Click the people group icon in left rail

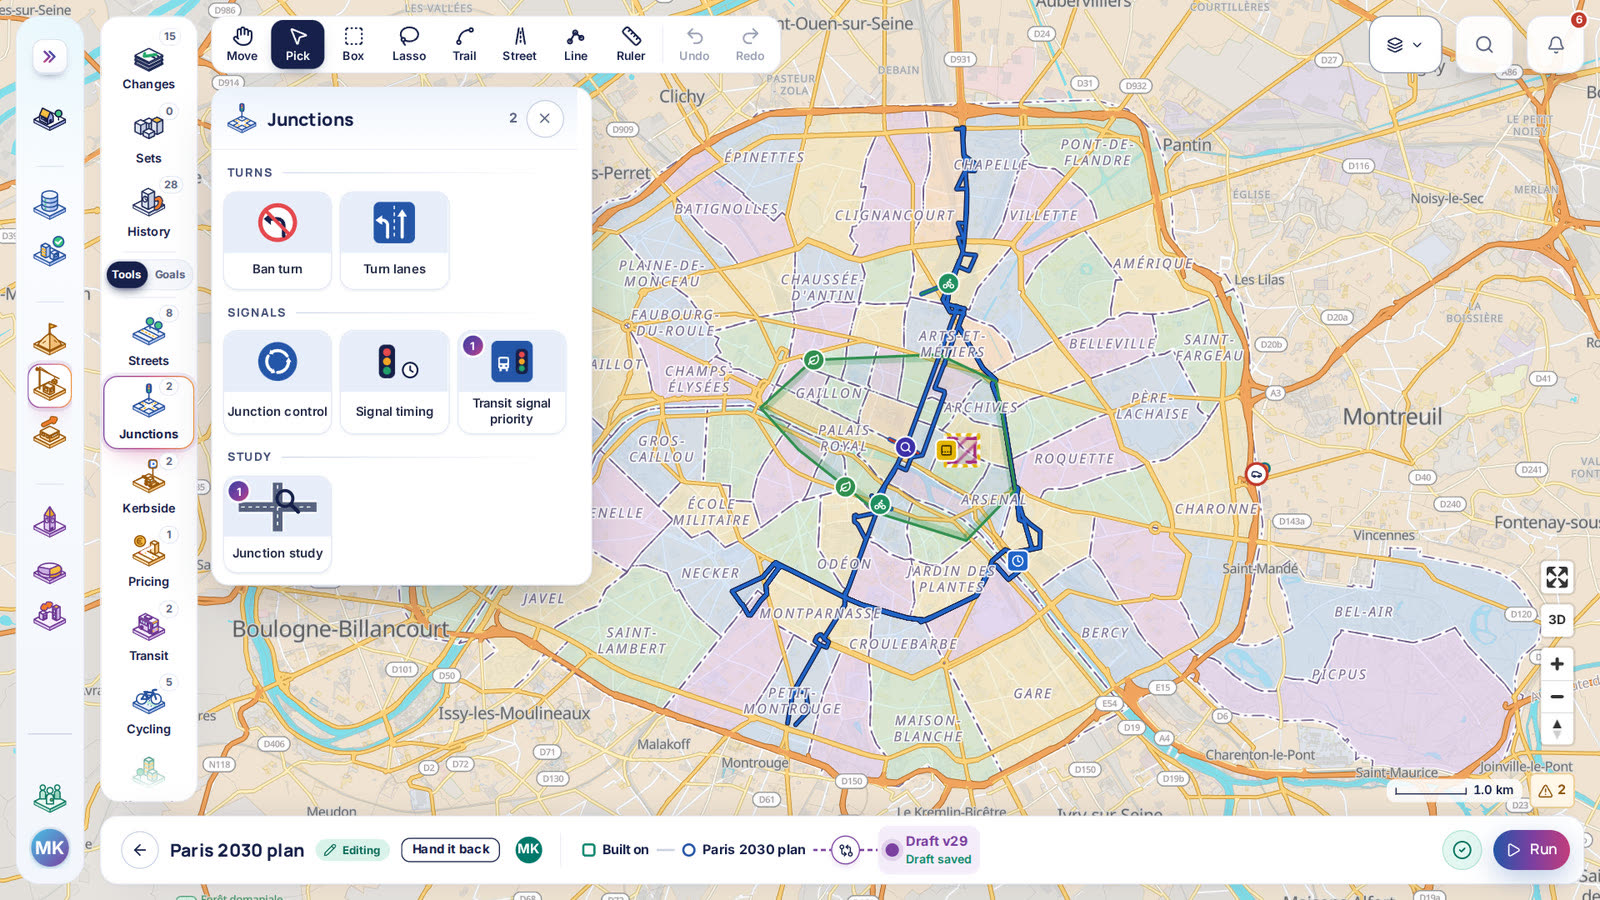point(49,797)
